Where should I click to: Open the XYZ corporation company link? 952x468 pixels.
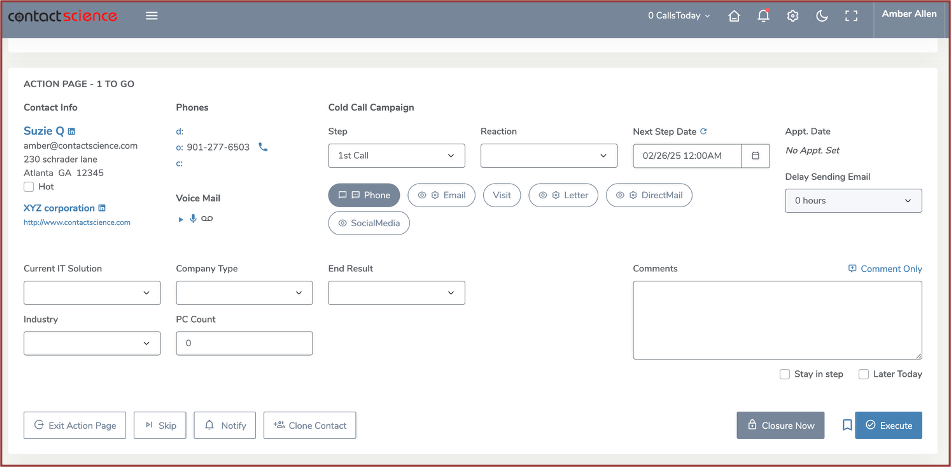coord(59,208)
